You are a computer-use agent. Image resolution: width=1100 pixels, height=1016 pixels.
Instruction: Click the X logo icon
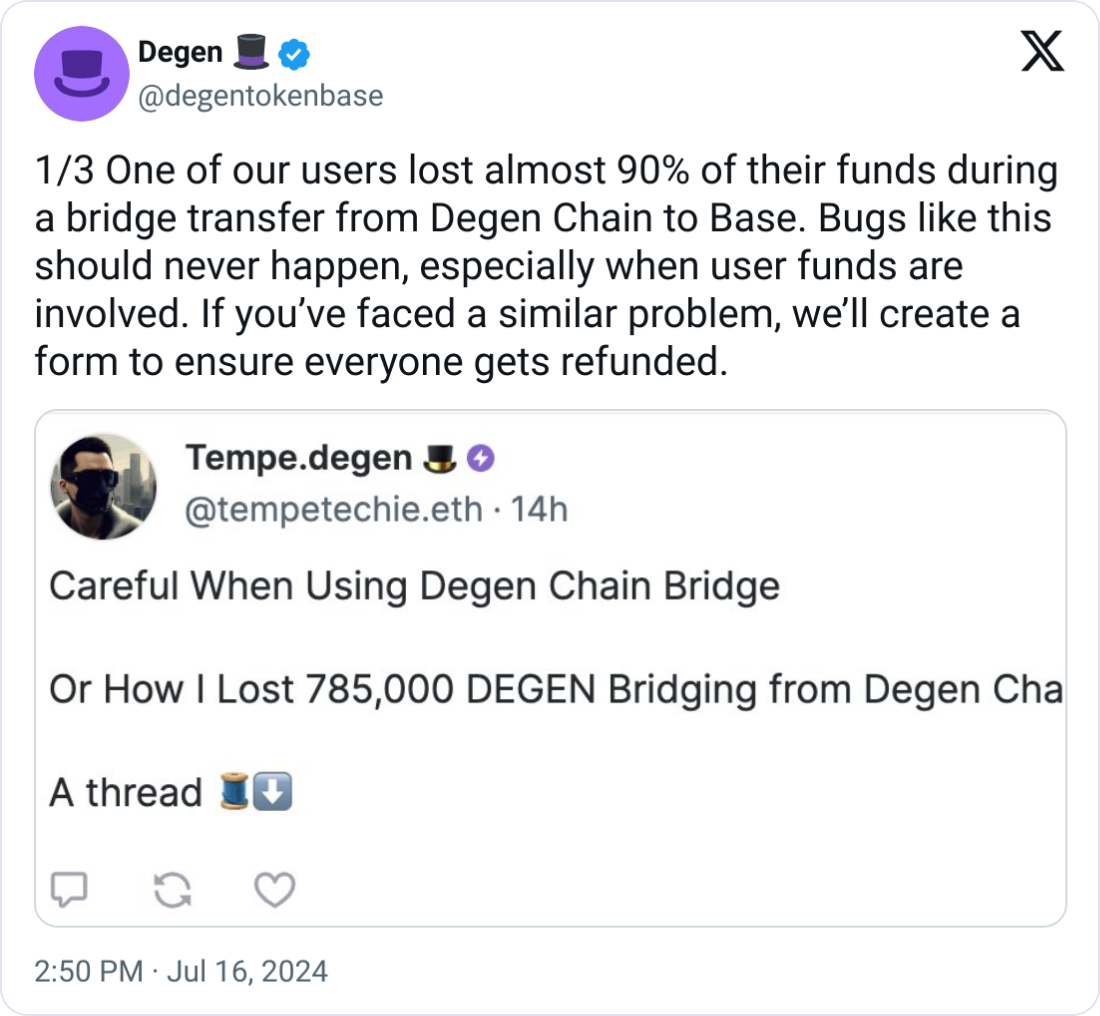(1042, 51)
